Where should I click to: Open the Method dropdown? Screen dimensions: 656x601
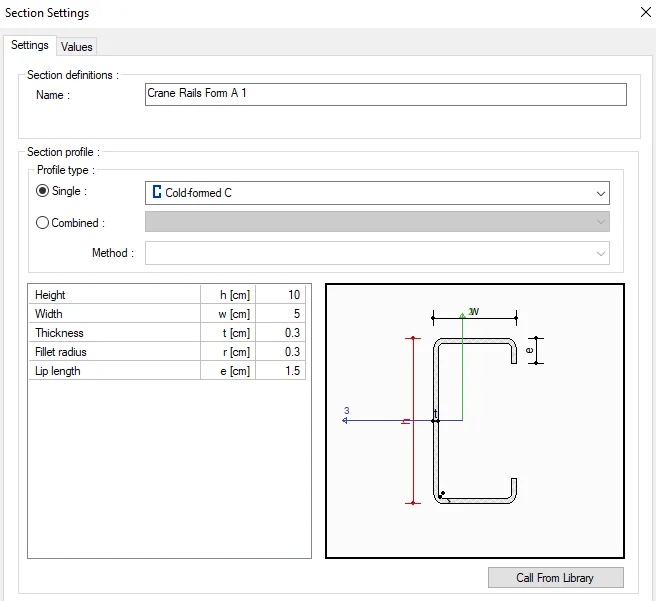pos(377,253)
